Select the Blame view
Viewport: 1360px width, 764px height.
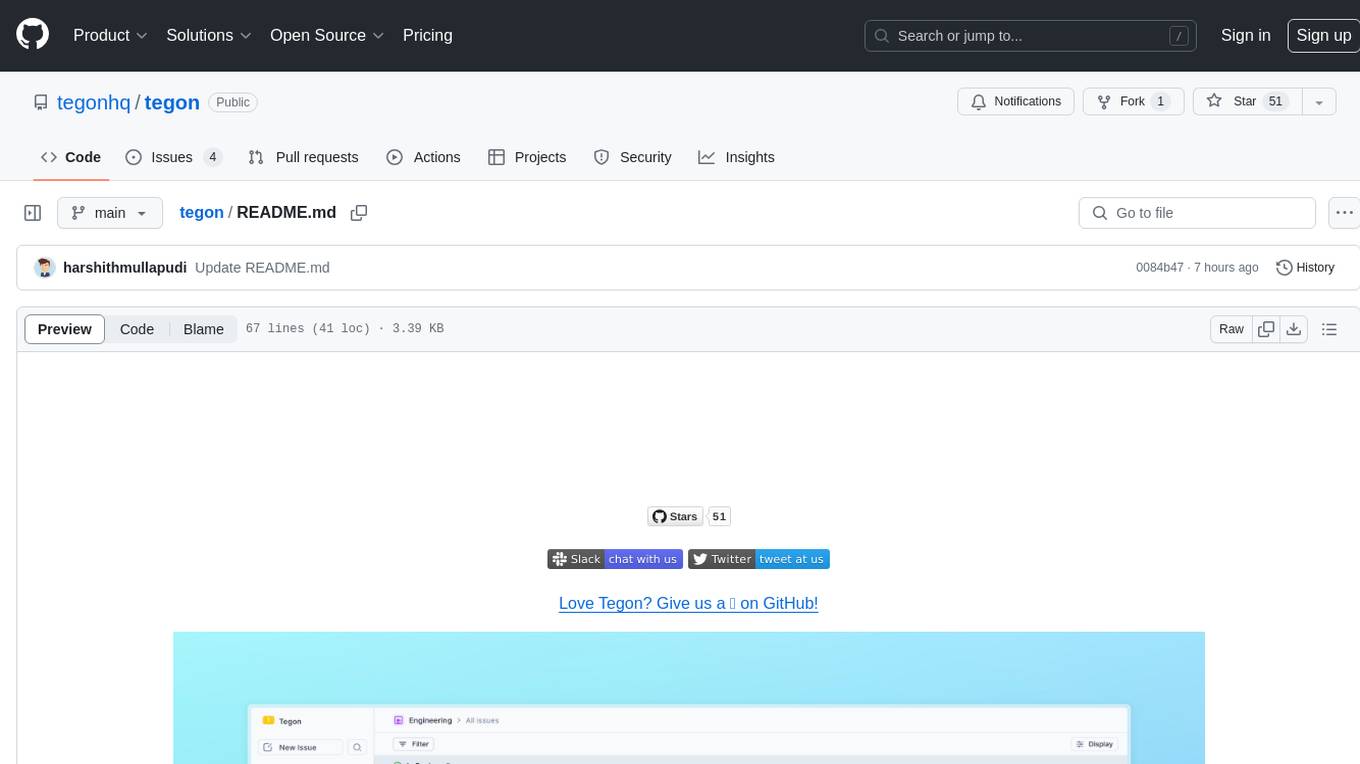[x=203, y=329]
